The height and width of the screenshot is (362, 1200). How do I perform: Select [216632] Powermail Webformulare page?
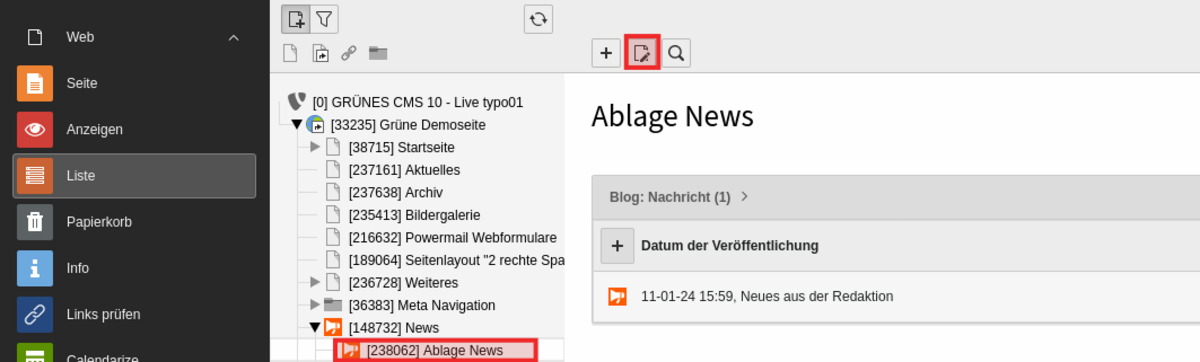click(x=453, y=237)
